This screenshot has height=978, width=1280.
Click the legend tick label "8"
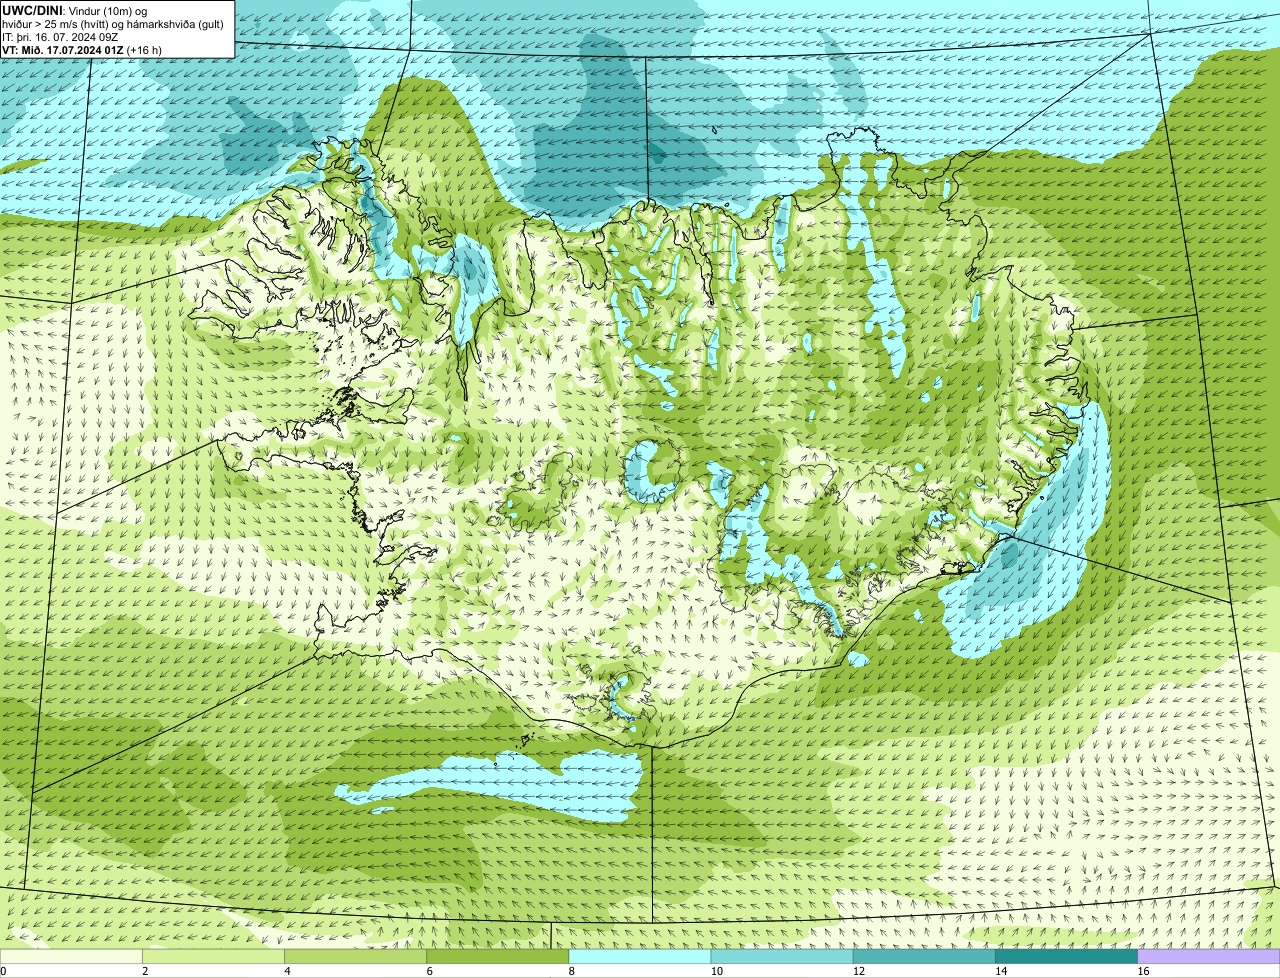pyautogui.click(x=571, y=971)
